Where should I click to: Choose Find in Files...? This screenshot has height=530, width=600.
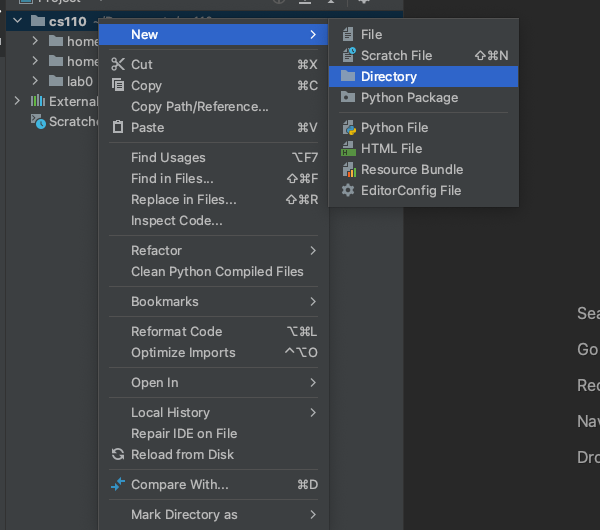point(213,178)
